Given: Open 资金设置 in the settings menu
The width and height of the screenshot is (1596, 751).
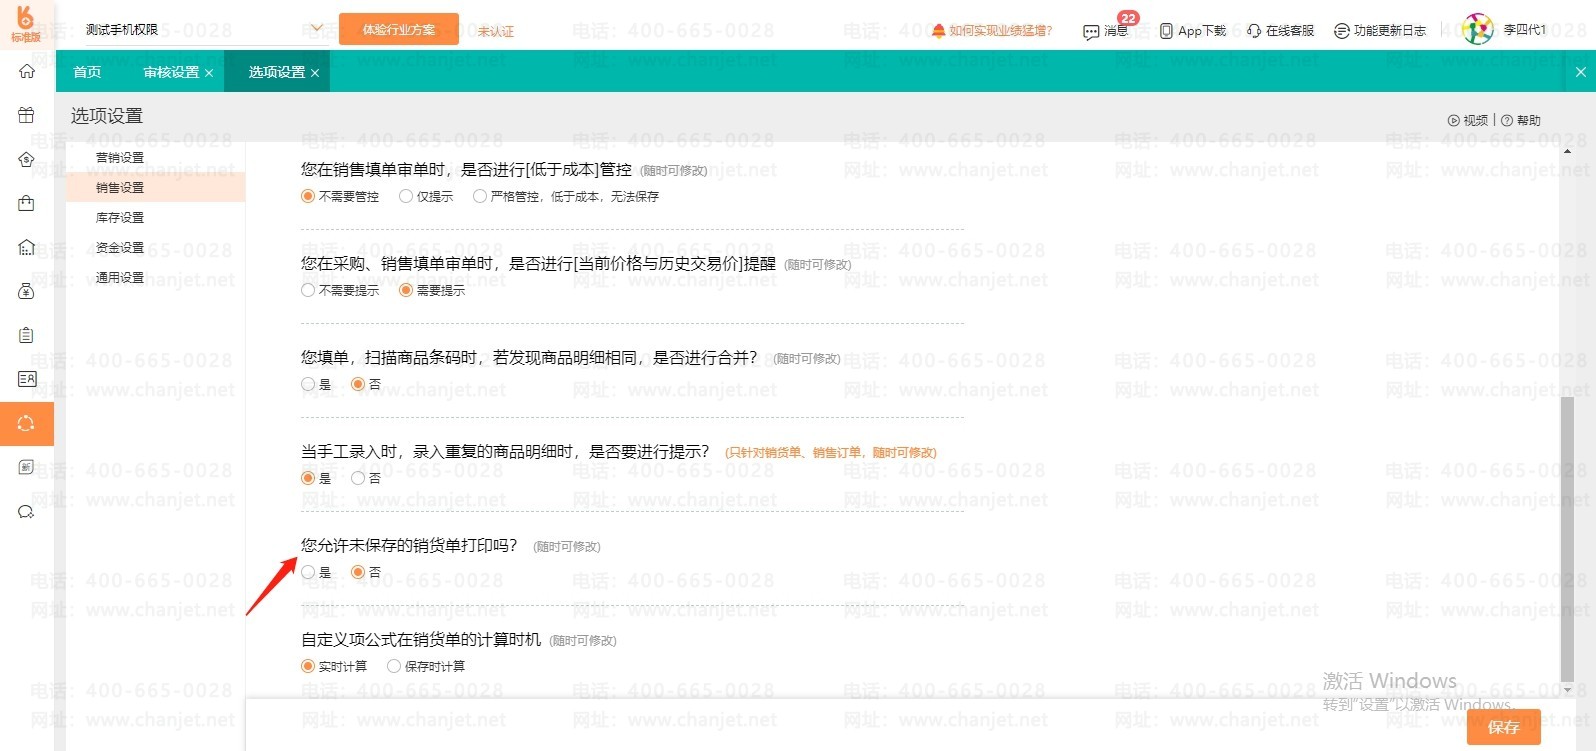Looking at the screenshot, I should 120,247.
